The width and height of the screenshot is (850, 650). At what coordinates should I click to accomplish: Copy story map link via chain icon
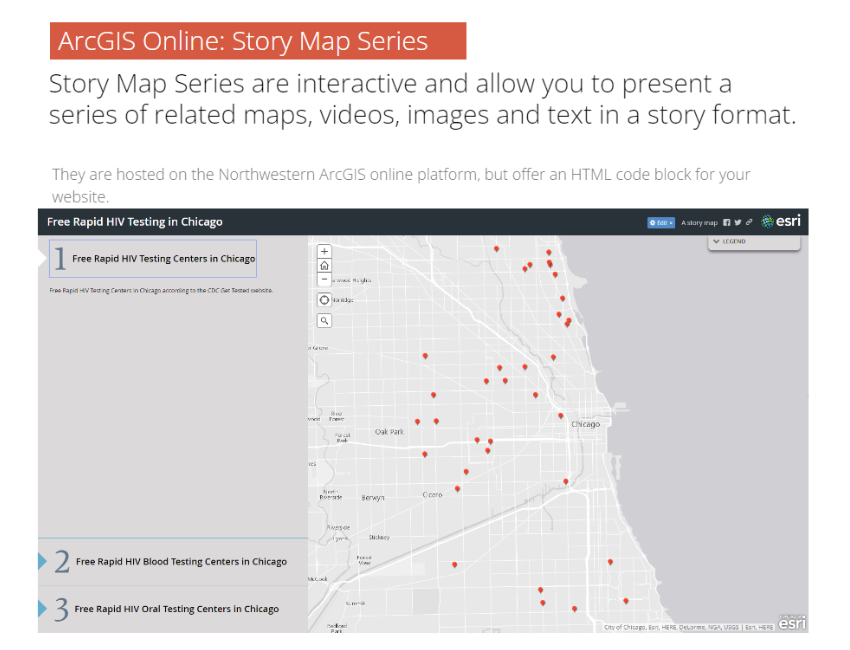749,222
